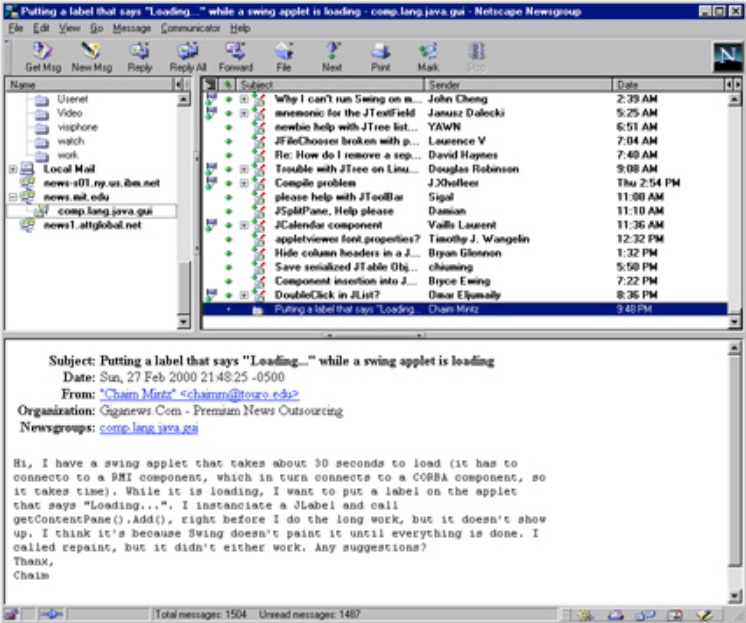Open the File menu
The height and width of the screenshot is (623, 746).
tap(16, 28)
